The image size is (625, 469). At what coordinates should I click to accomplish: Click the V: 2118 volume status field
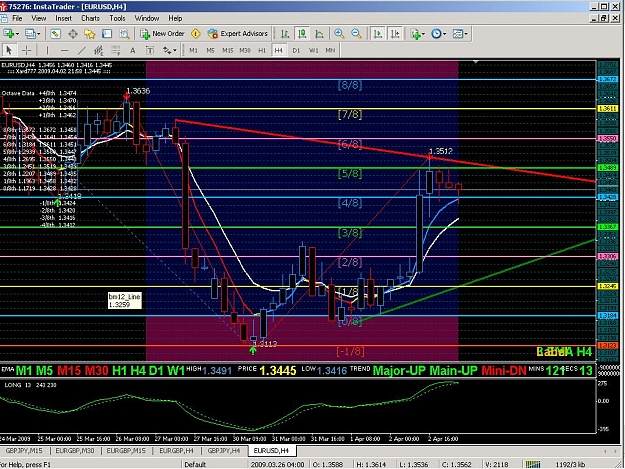click(x=497, y=465)
